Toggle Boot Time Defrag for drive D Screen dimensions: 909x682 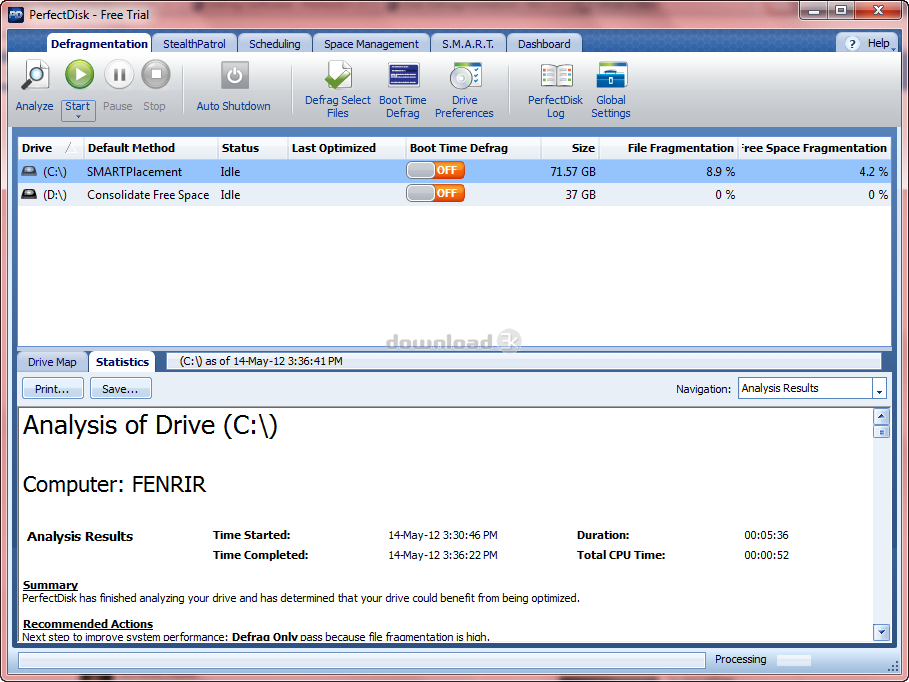click(435, 194)
